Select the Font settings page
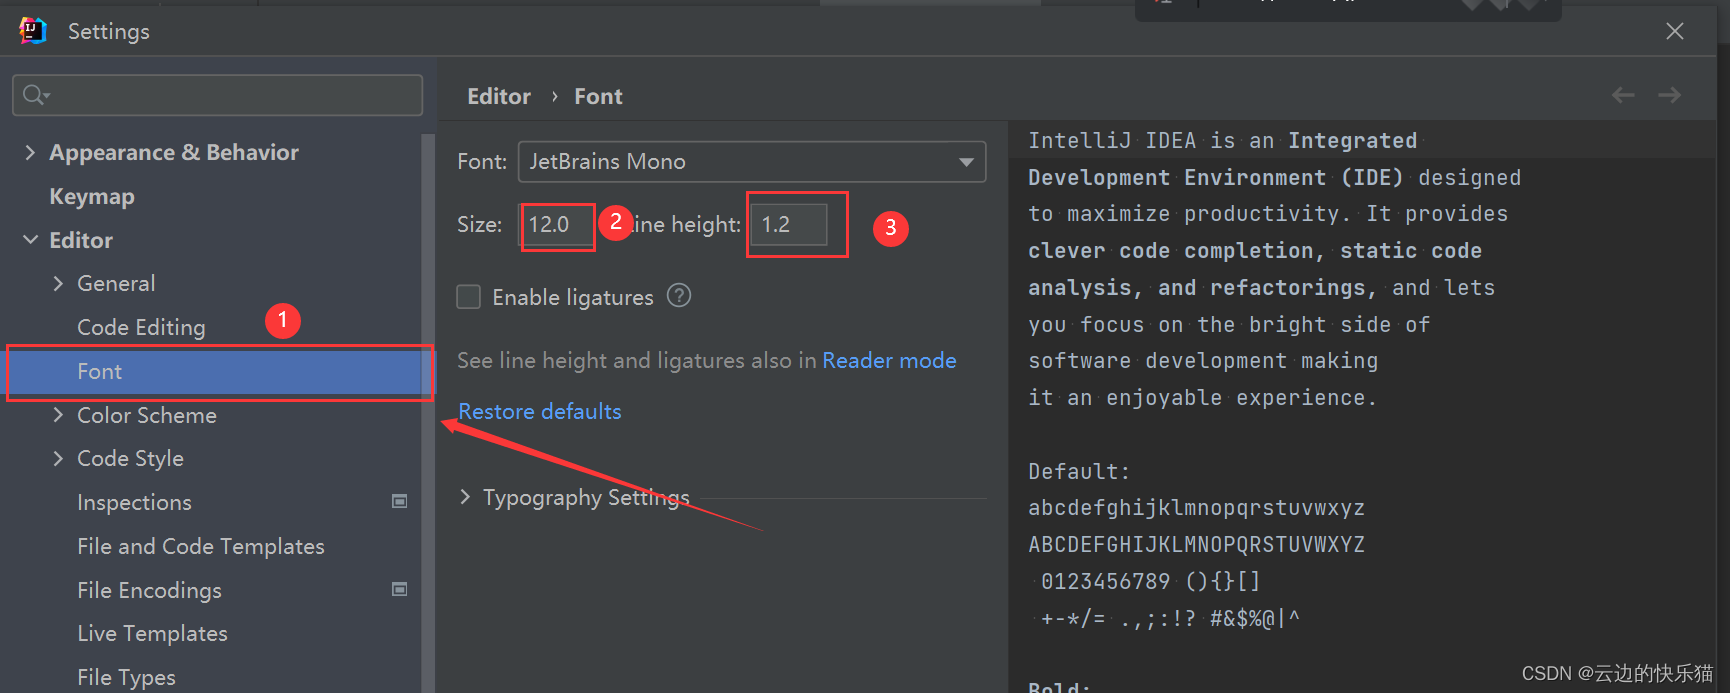The width and height of the screenshot is (1730, 693). point(215,371)
